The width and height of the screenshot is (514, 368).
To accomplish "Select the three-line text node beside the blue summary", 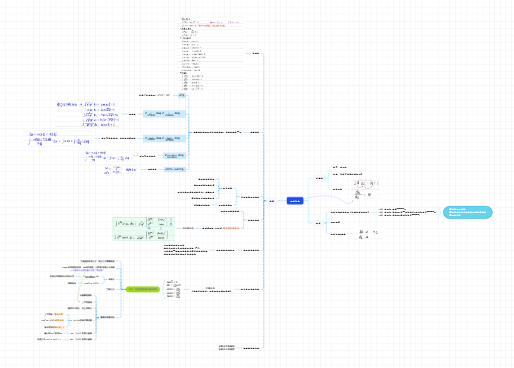I will tap(407, 212).
